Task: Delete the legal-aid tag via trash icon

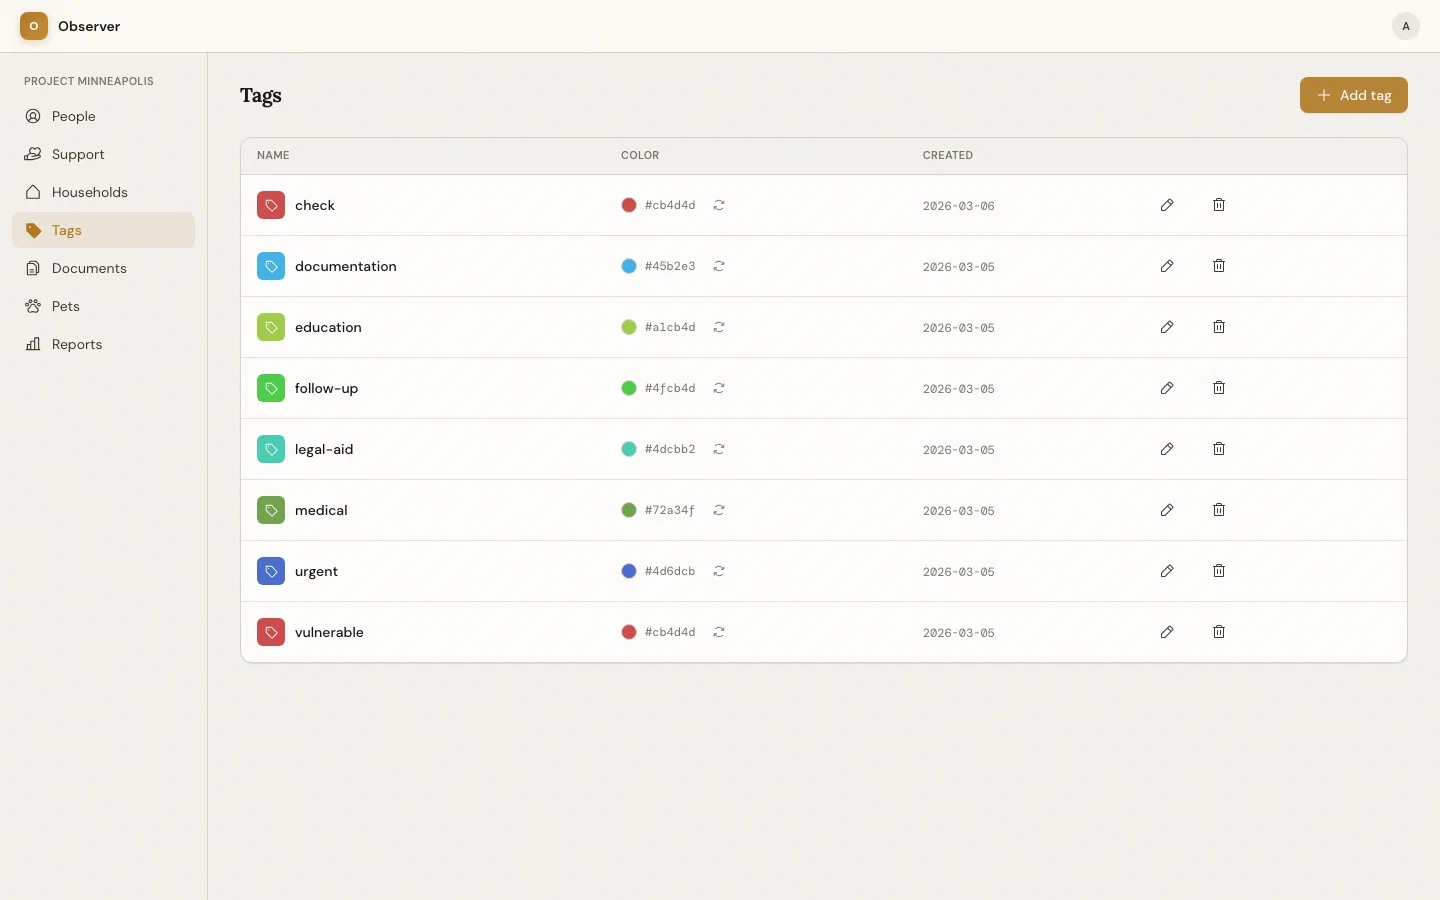Action: click(x=1218, y=449)
